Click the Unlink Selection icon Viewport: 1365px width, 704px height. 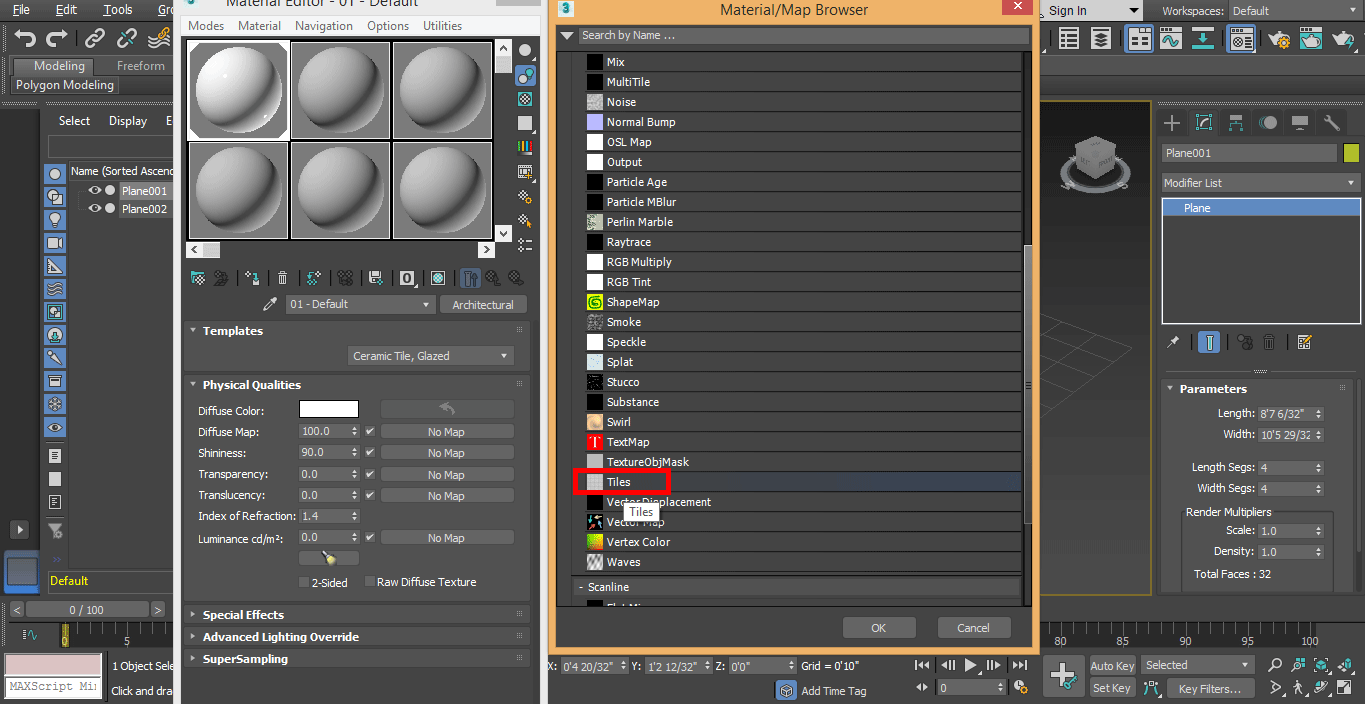(127, 39)
